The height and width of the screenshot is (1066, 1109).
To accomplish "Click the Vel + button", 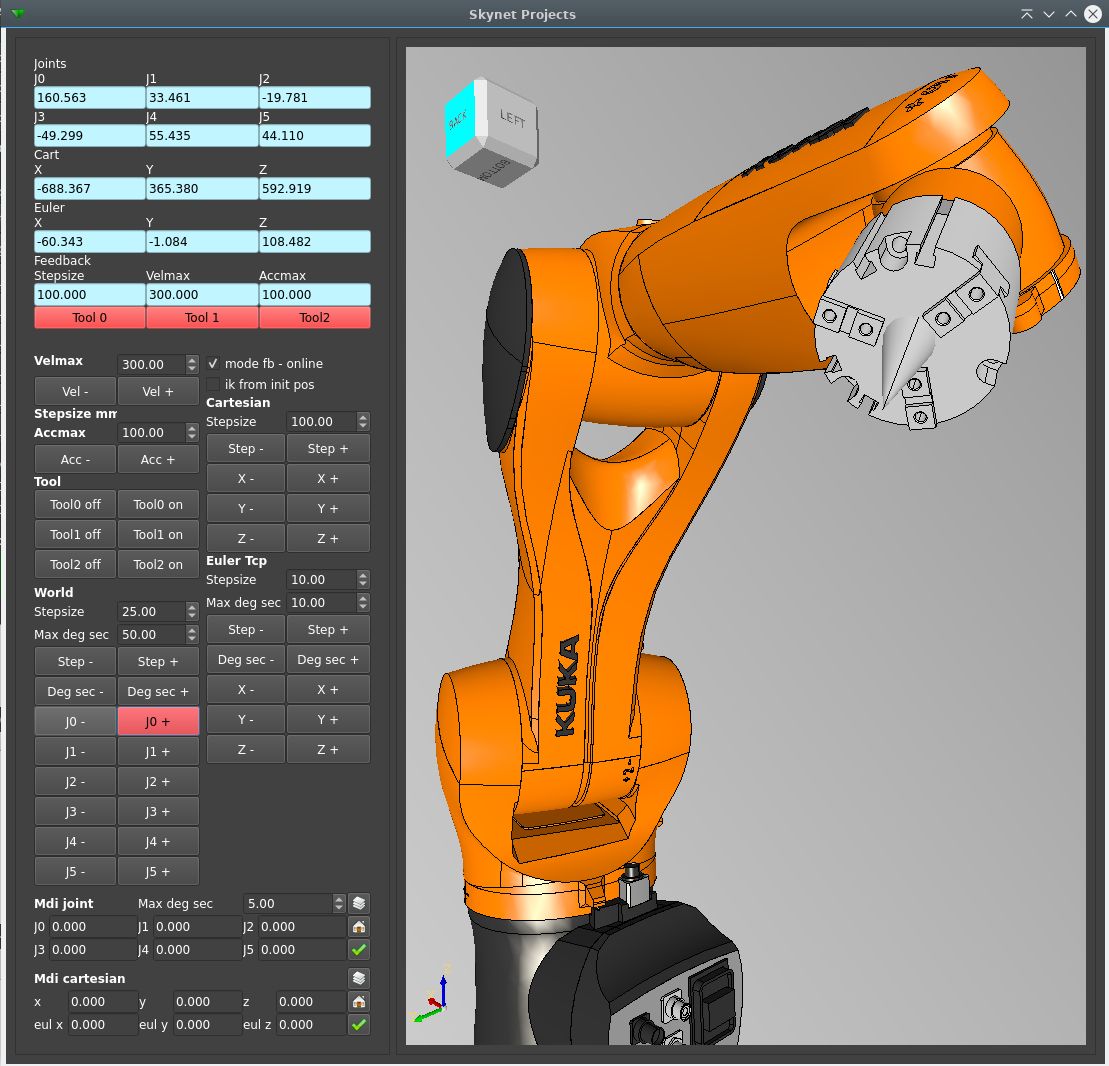I will click(158, 391).
